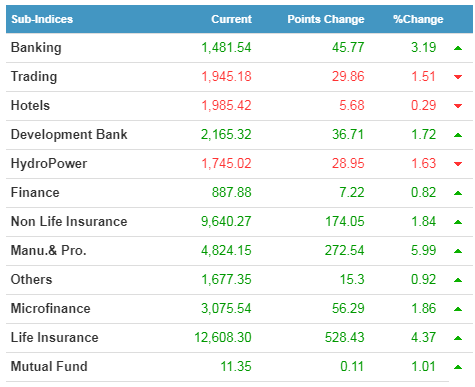The width and height of the screenshot is (475, 387).
Task: Click the red down arrow for Trading
Action: [x=458, y=77]
